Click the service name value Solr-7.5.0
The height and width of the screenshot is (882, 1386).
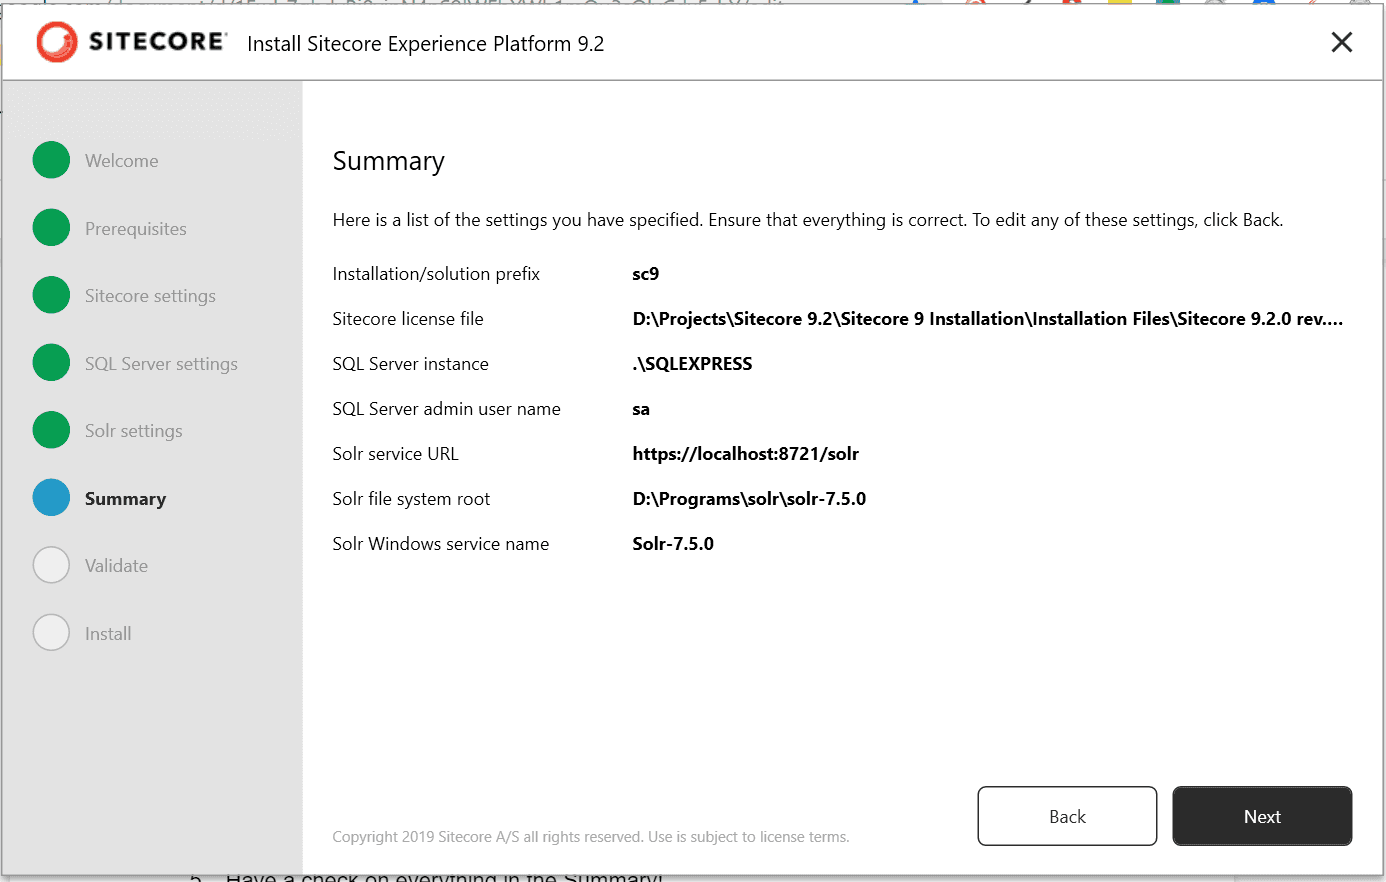click(673, 544)
